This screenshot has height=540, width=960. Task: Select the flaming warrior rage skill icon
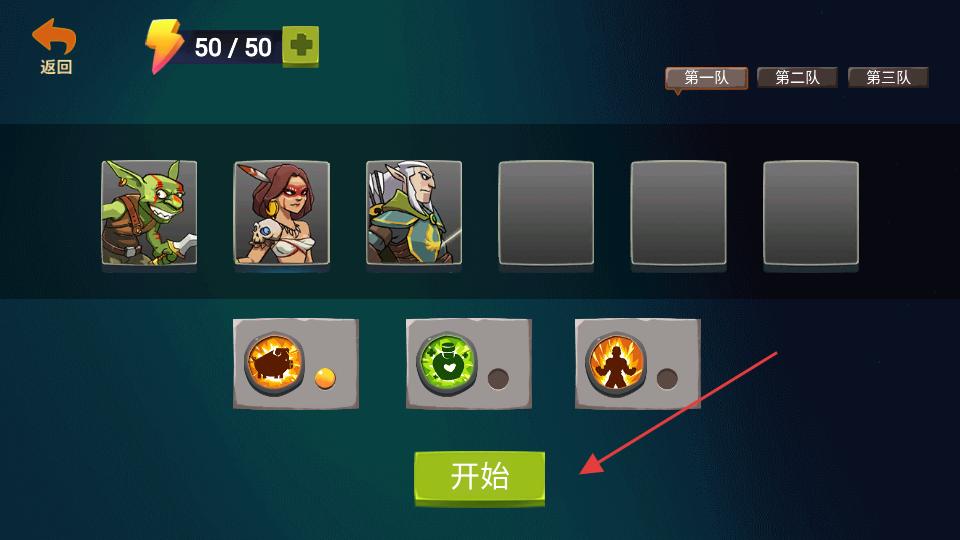(616, 362)
